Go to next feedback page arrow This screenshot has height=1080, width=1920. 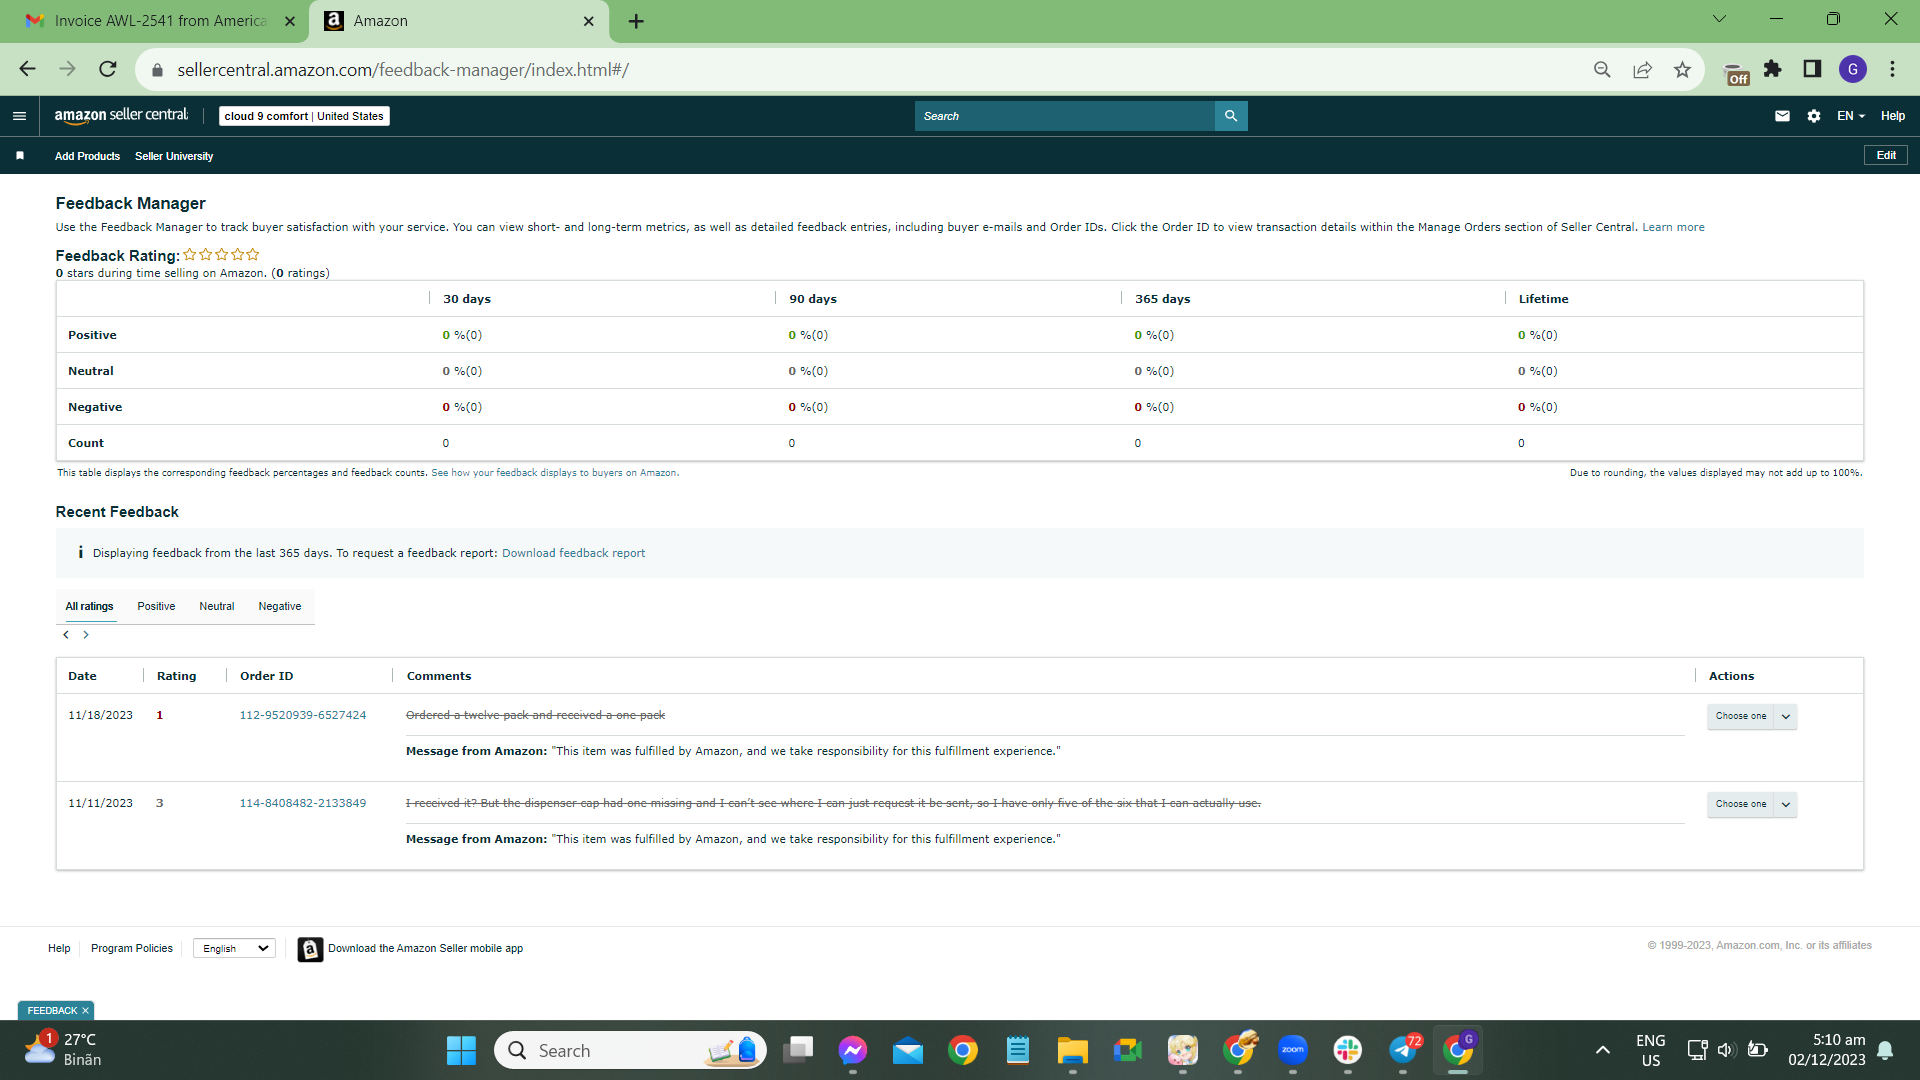coord(86,635)
